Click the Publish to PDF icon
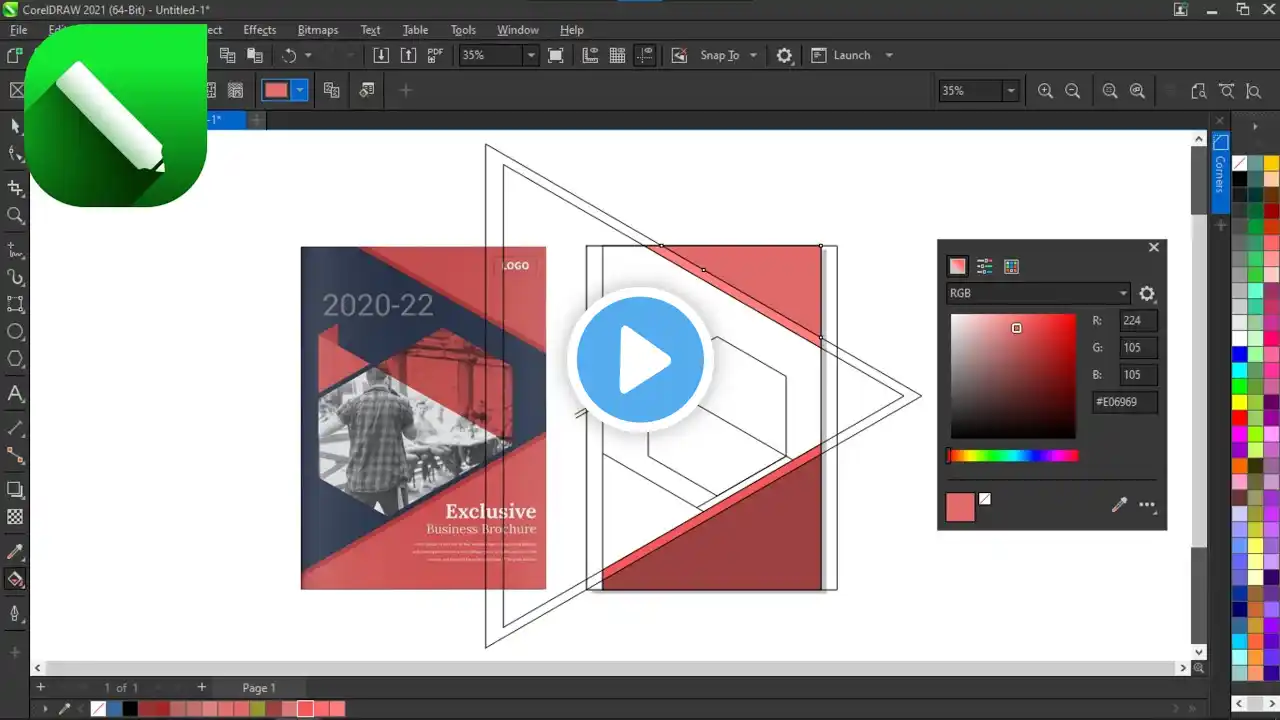Screen dimensions: 1280x720 click(435, 55)
